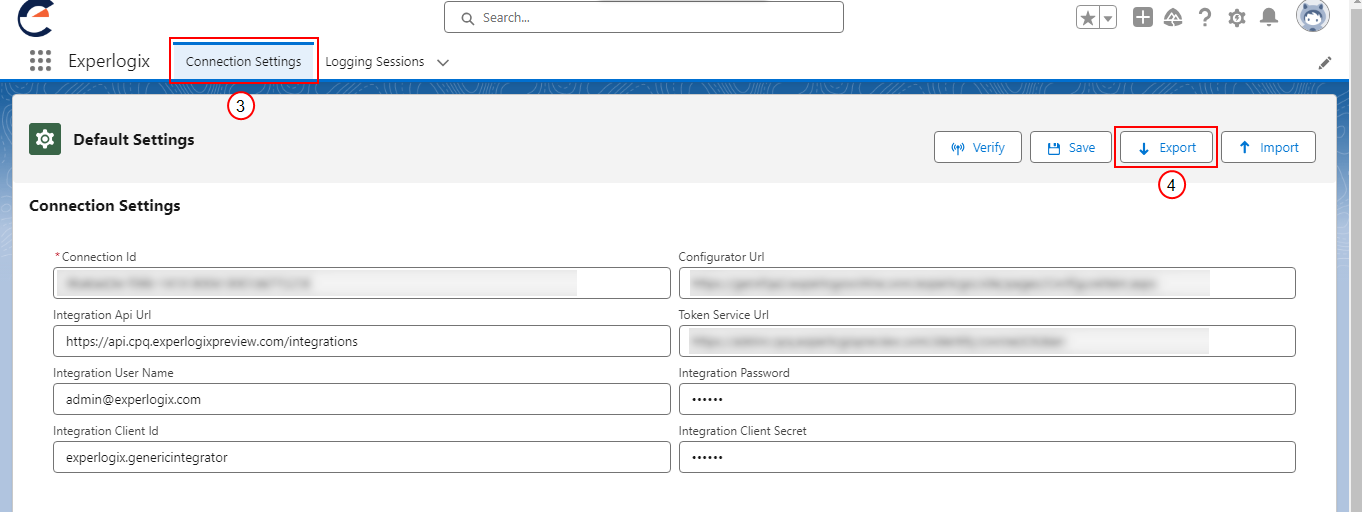The image size is (1362, 512).
Task: Click the pencil edit navigation icon
Action: click(1325, 62)
